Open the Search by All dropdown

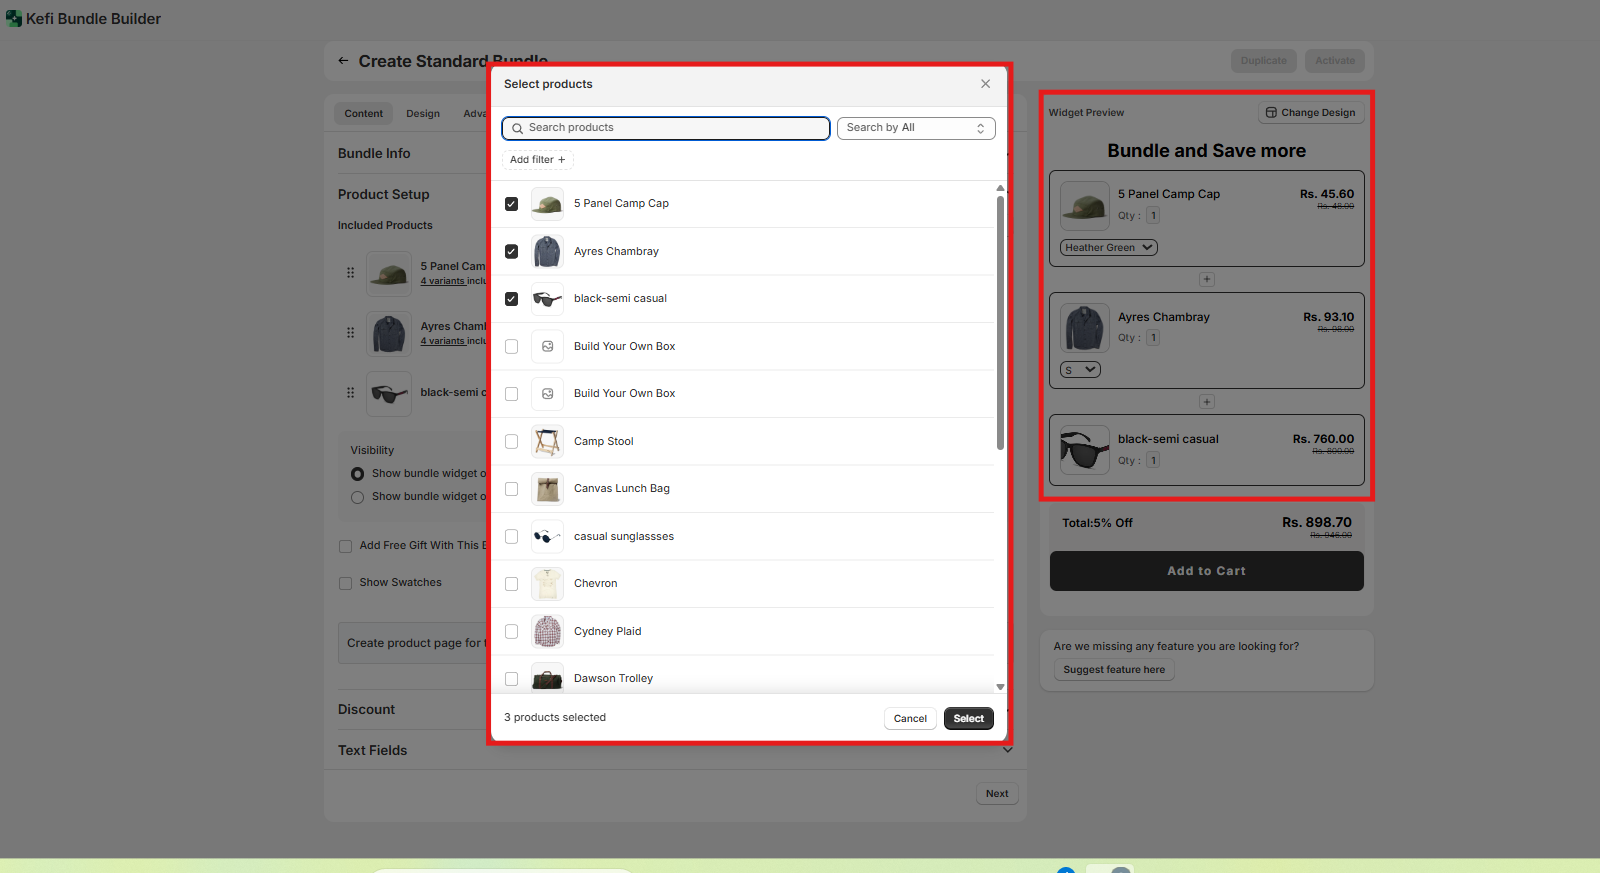[915, 128]
